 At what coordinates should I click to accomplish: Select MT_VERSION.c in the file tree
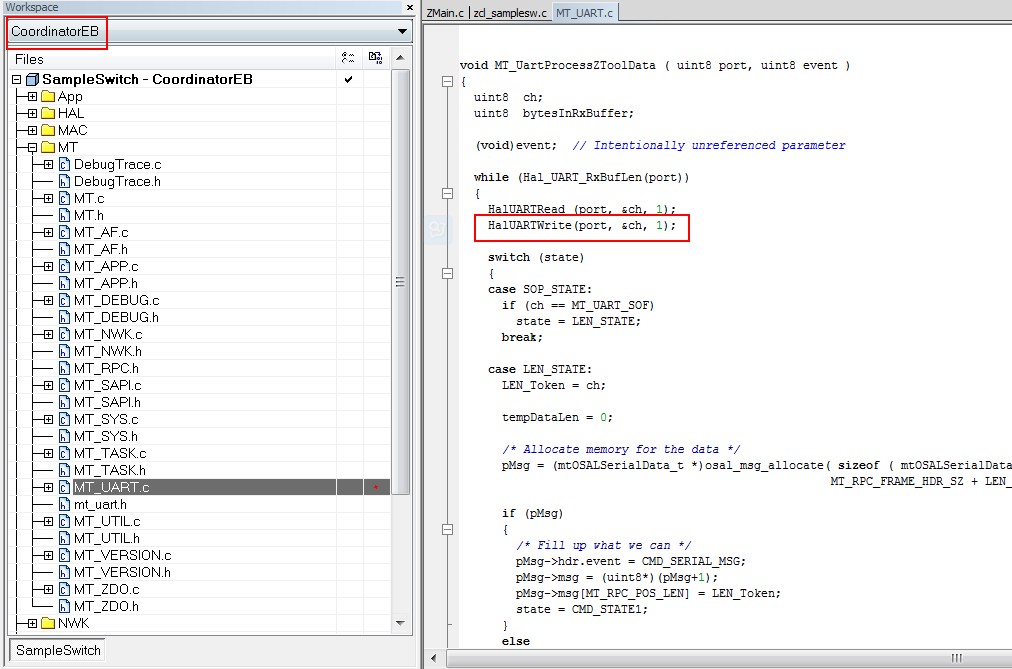click(123, 555)
